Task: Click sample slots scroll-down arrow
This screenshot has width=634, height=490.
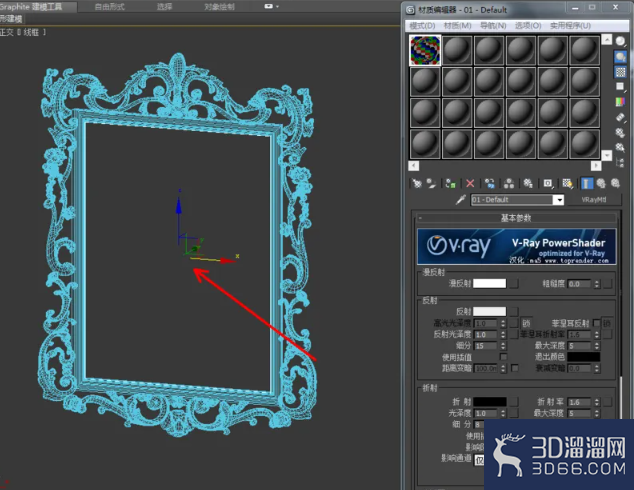Action: [607, 155]
